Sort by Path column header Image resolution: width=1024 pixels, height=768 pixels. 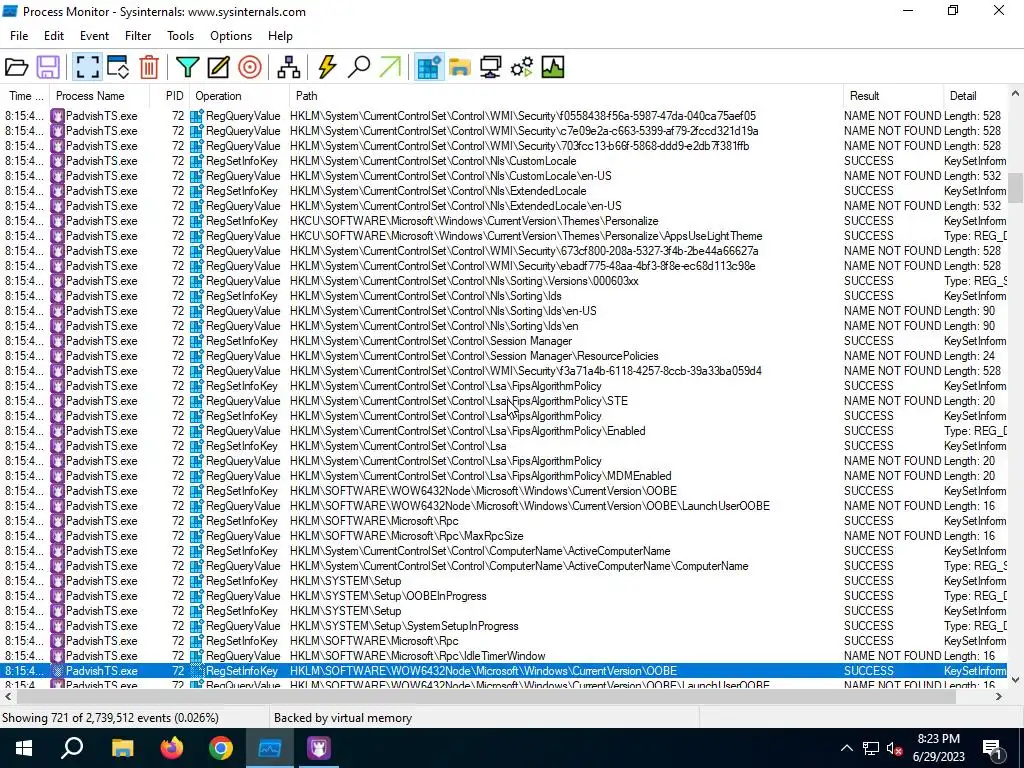pos(566,96)
